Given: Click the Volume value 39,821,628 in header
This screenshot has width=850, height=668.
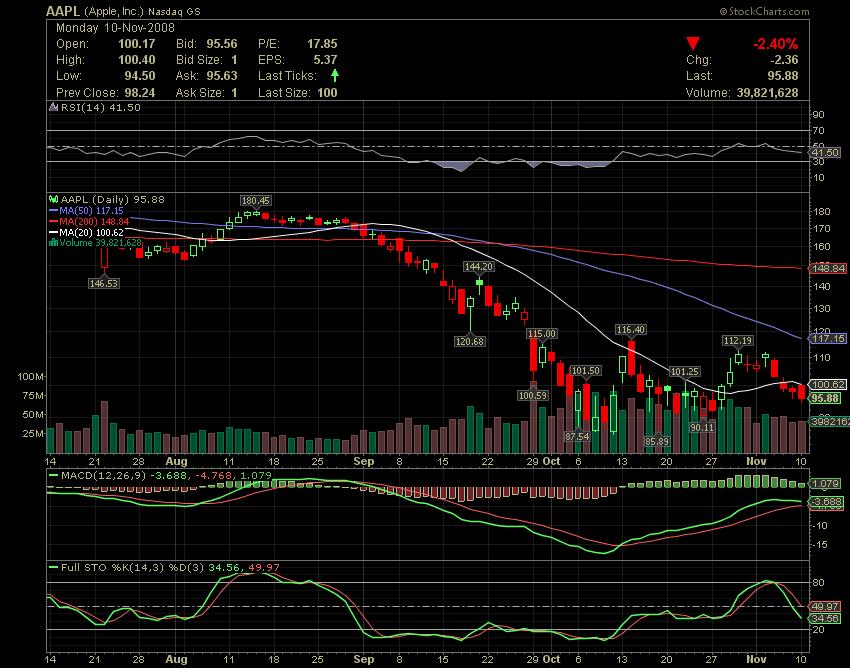Looking at the screenshot, I should [768, 93].
